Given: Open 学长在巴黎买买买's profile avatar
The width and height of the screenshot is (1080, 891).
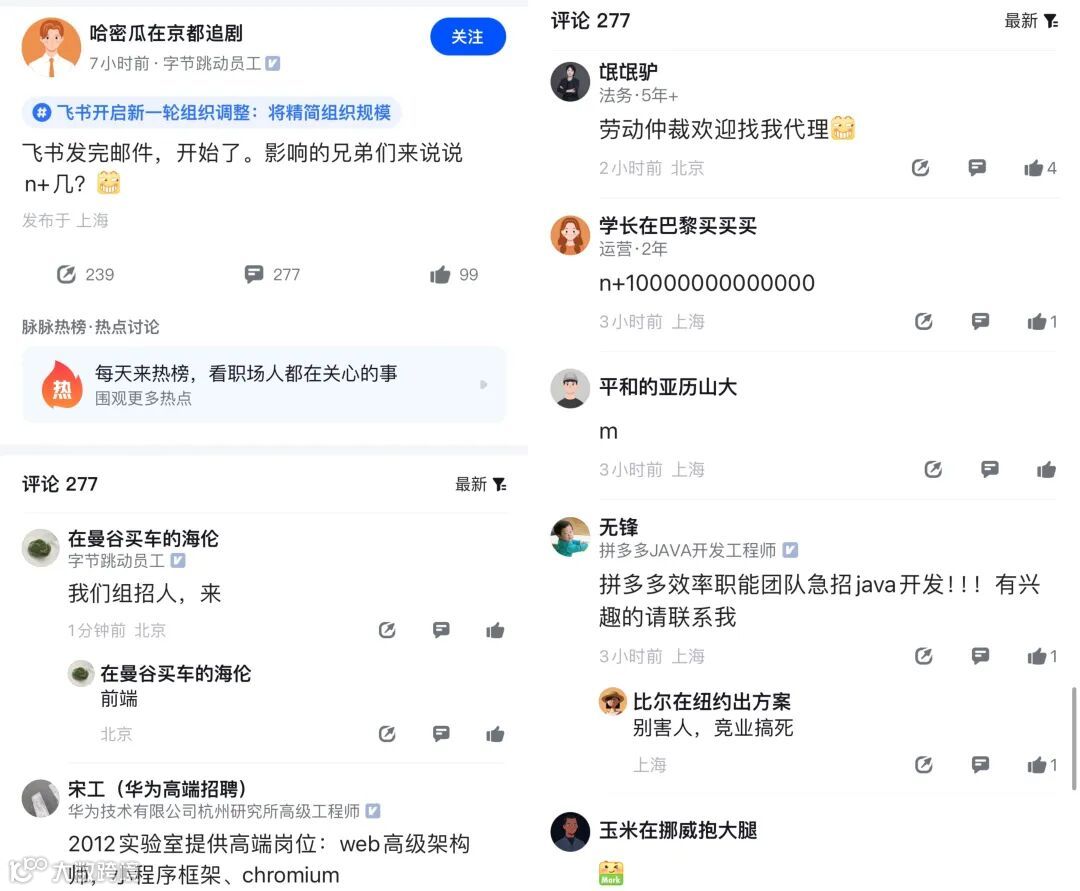Looking at the screenshot, I should coord(570,235).
